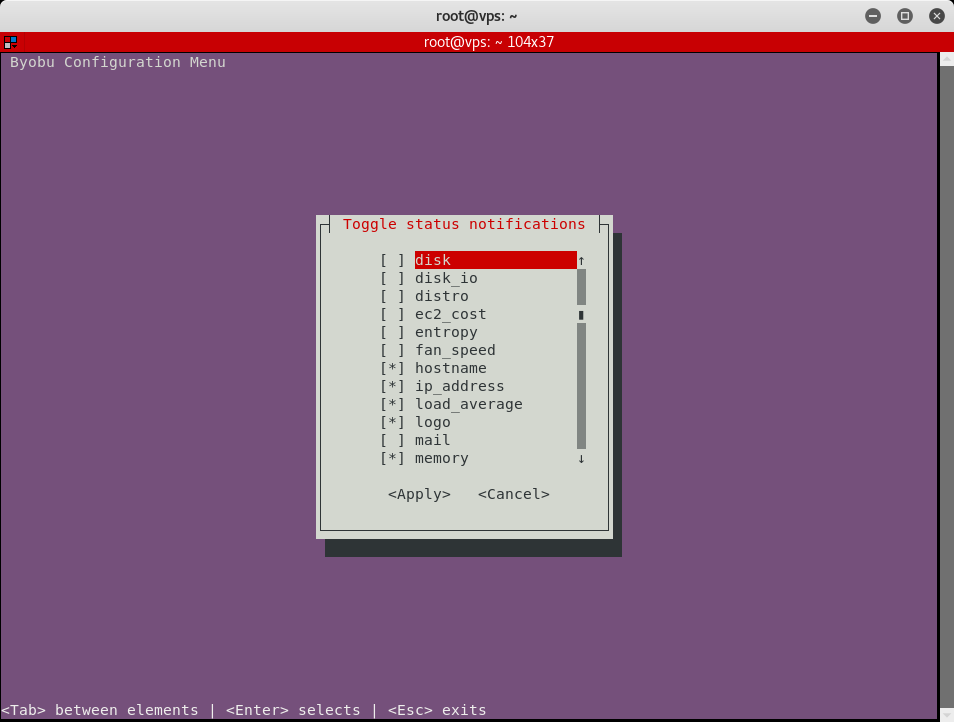The width and height of the screenshot is (954, 722).
Task: Click the Cancel button
Action: tap(514, 495)
